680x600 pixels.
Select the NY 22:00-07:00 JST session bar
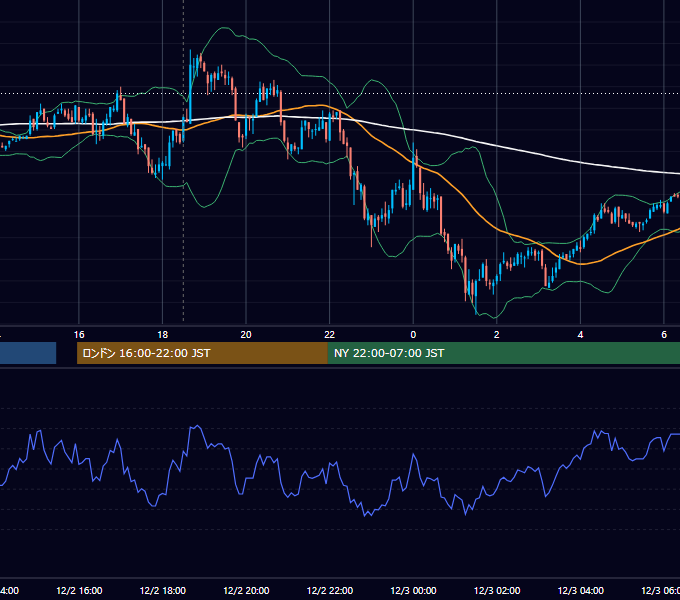[503, 353]
